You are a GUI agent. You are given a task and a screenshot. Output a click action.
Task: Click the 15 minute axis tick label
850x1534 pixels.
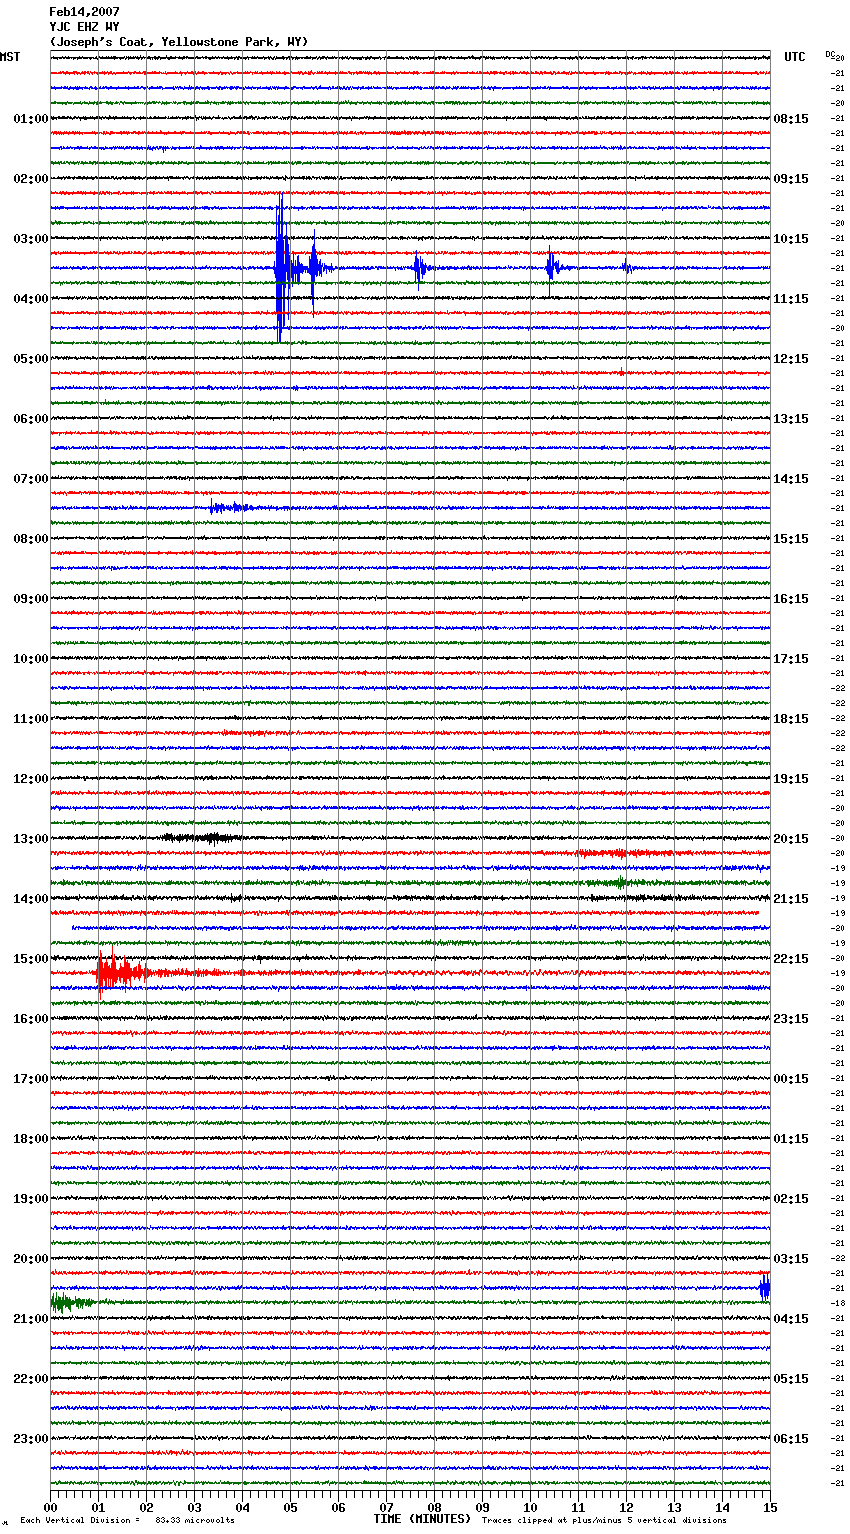click(x=769, y=1507)
